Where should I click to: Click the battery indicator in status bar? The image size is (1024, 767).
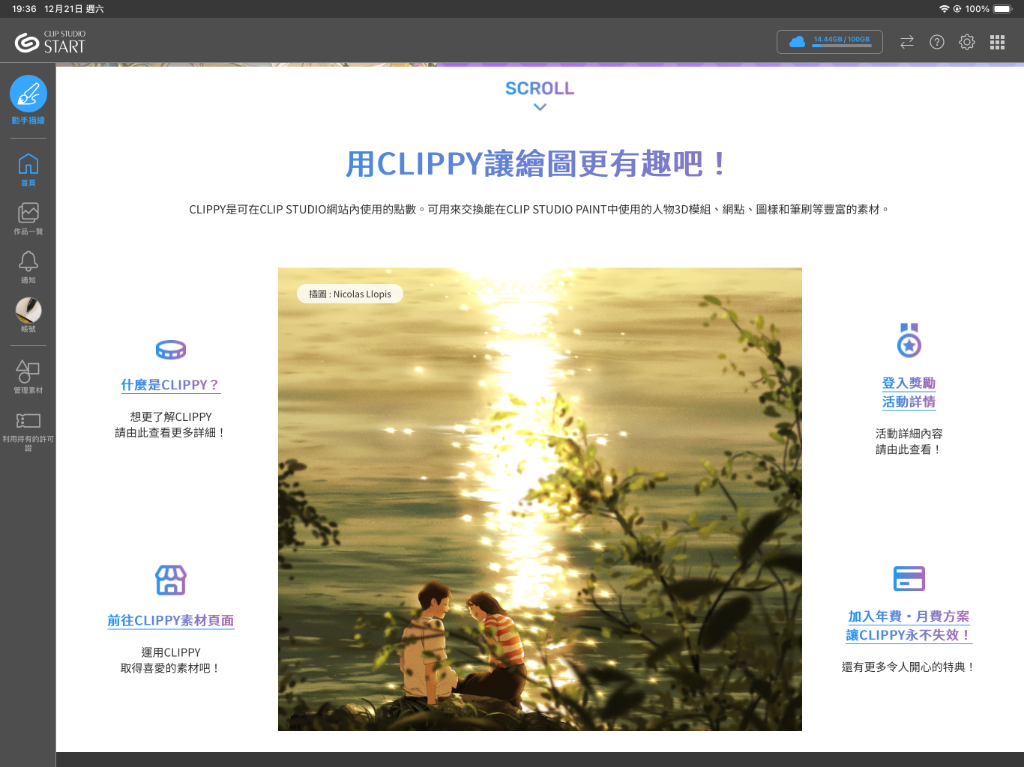click(x=1002, y=8)
